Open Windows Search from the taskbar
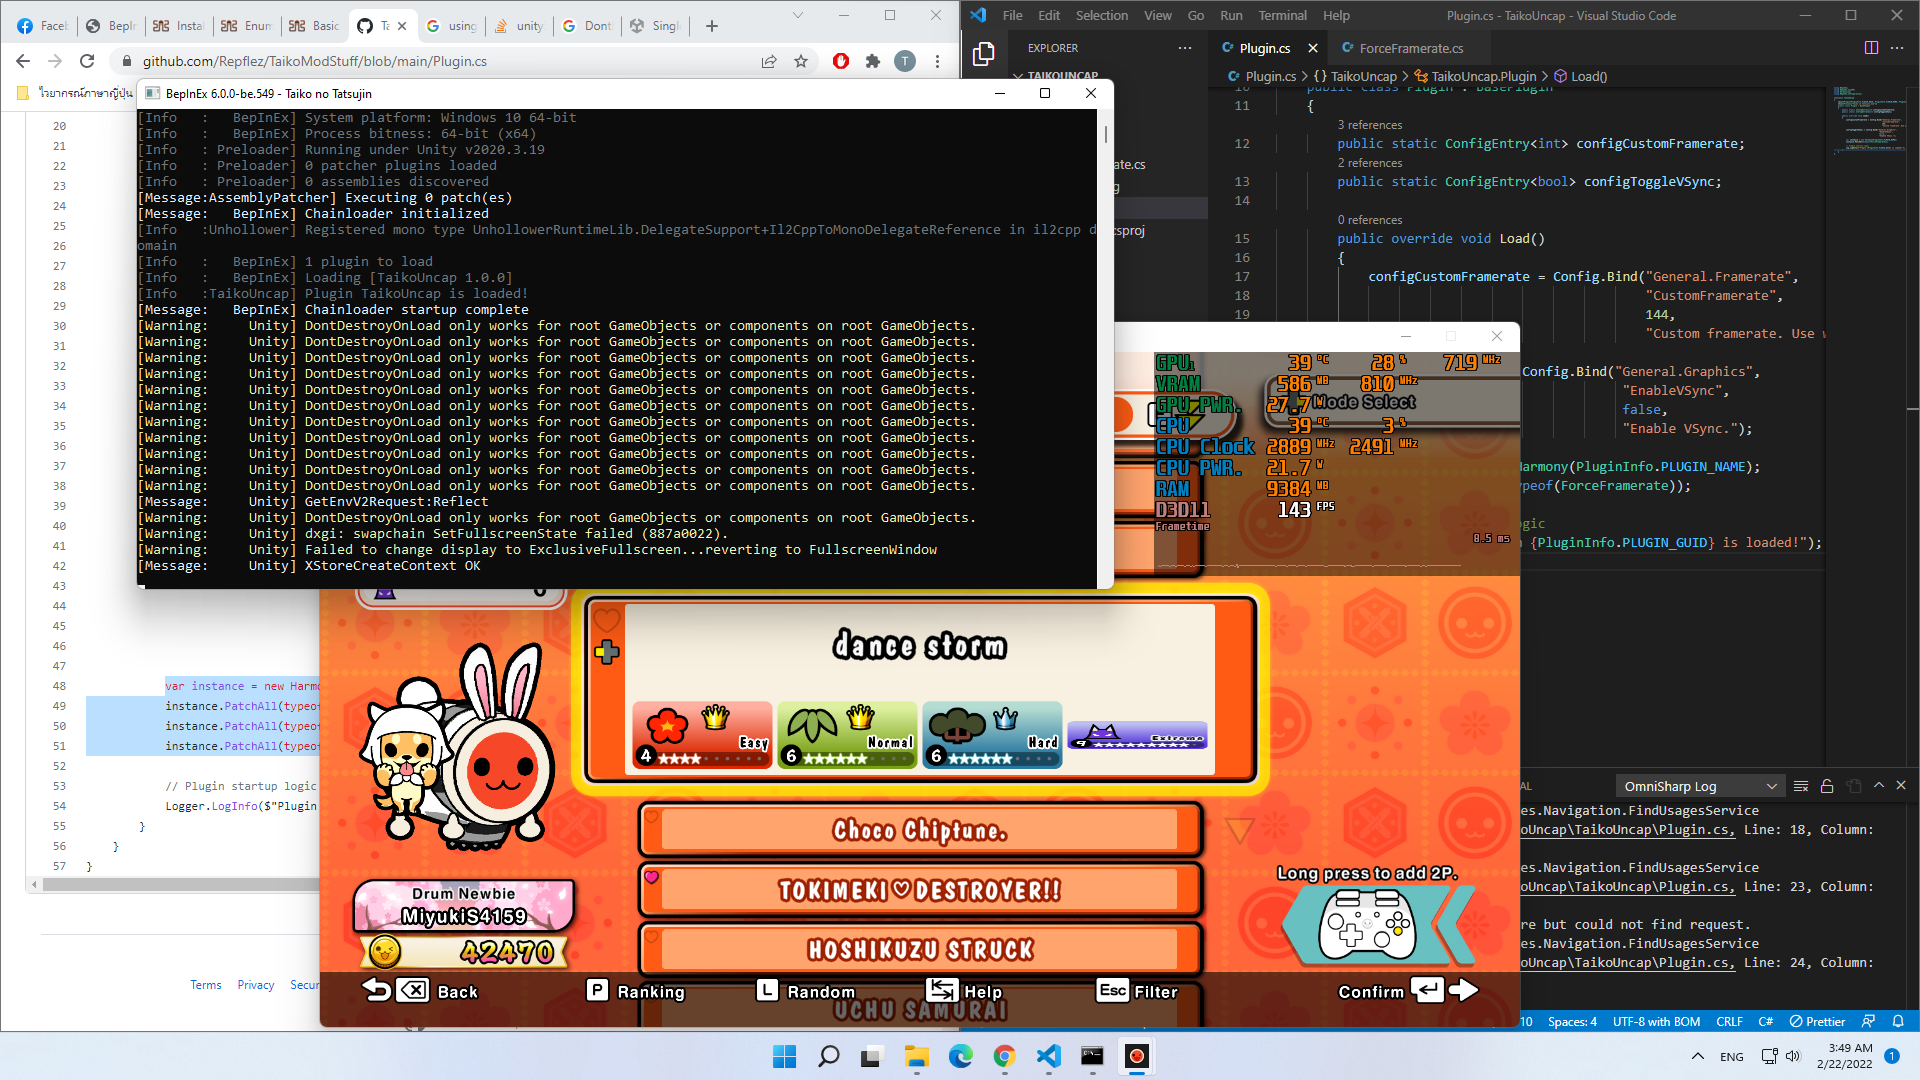Screen dimensions: 1920x1080 829,1057
